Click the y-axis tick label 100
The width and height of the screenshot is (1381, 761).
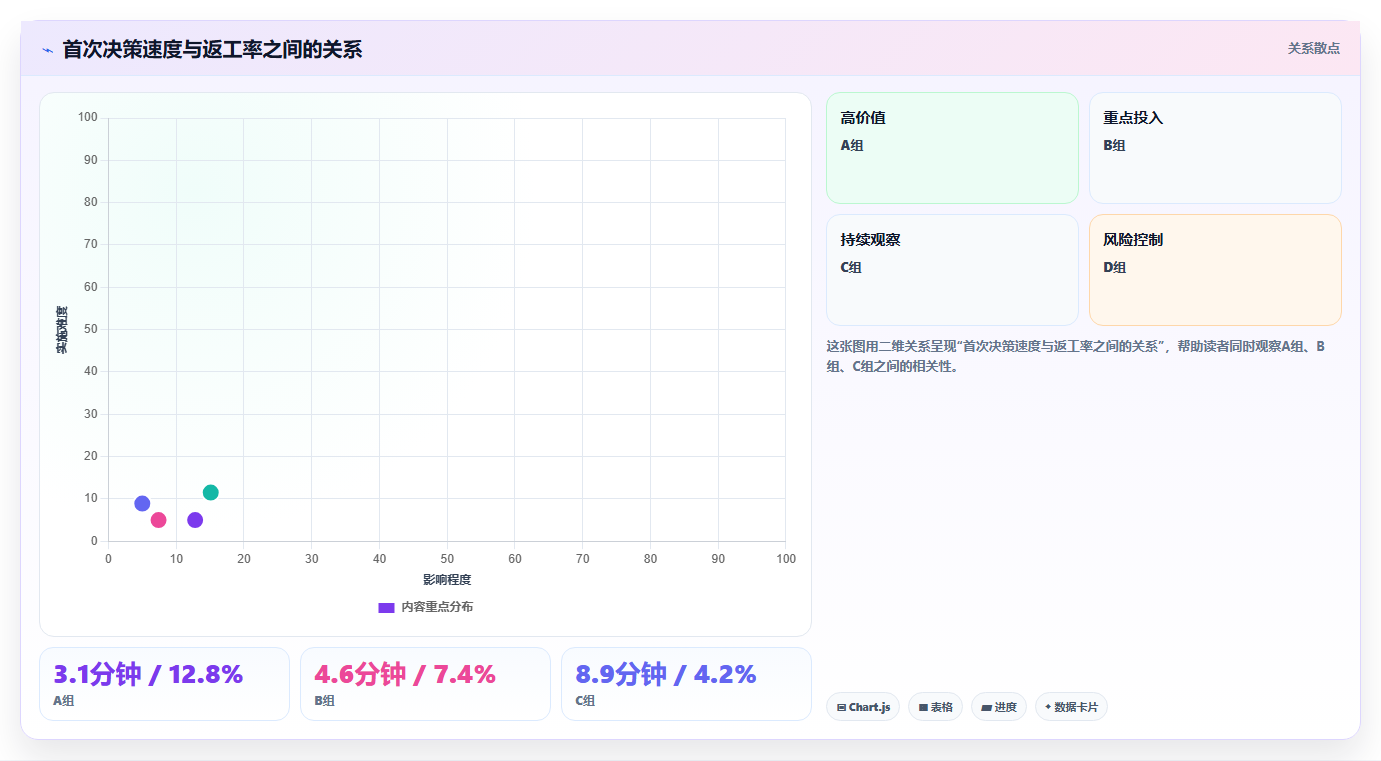click(88, 118)
